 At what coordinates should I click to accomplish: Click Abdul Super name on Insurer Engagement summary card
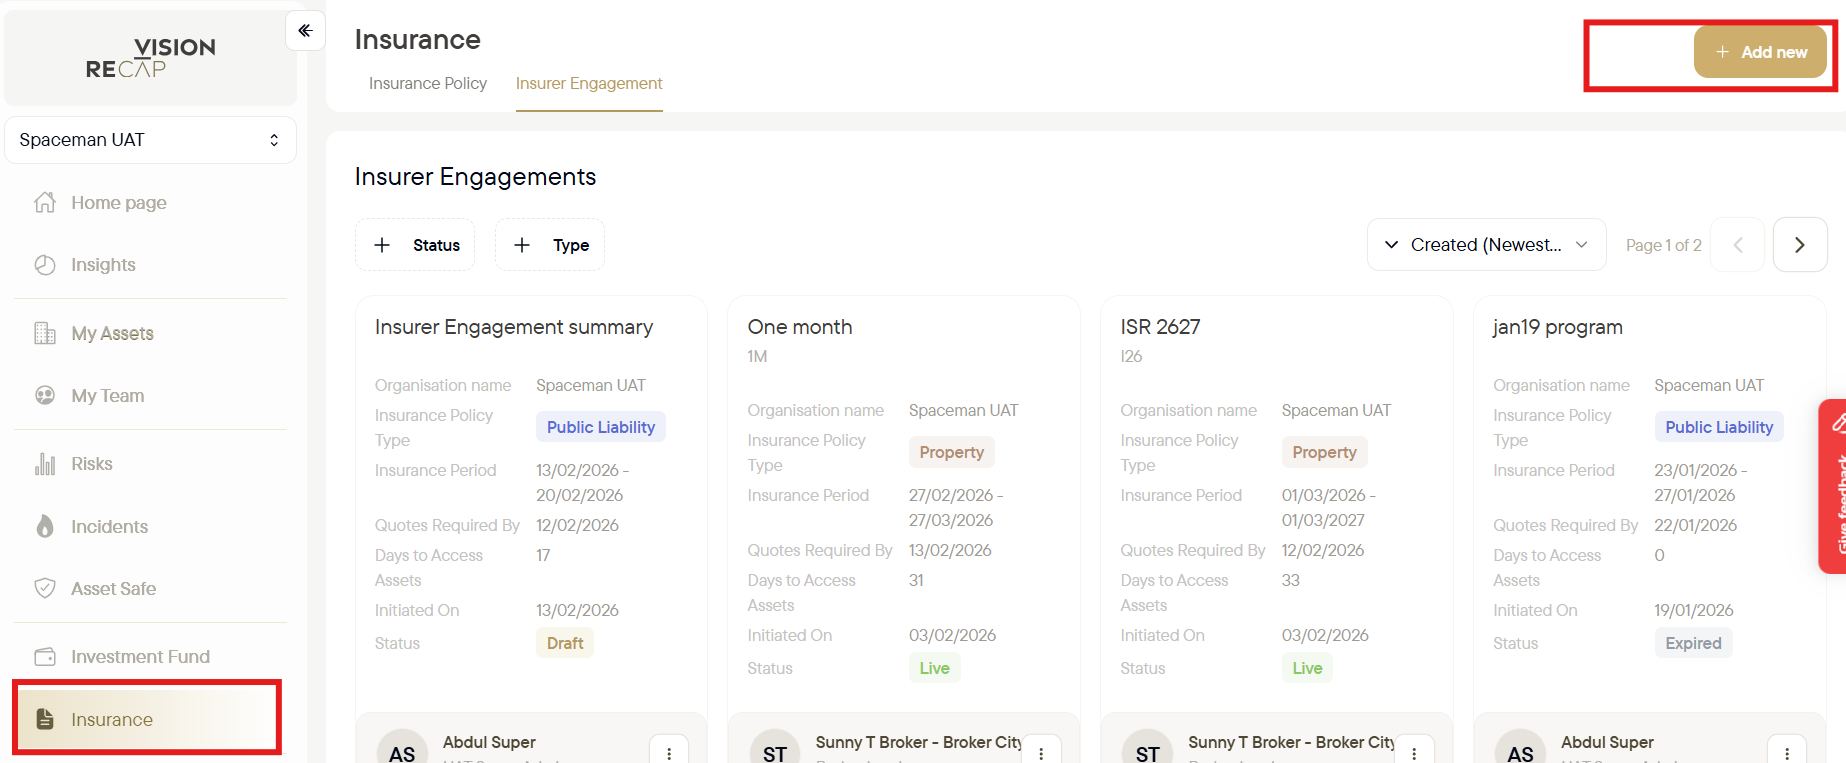tap(489, 742)
